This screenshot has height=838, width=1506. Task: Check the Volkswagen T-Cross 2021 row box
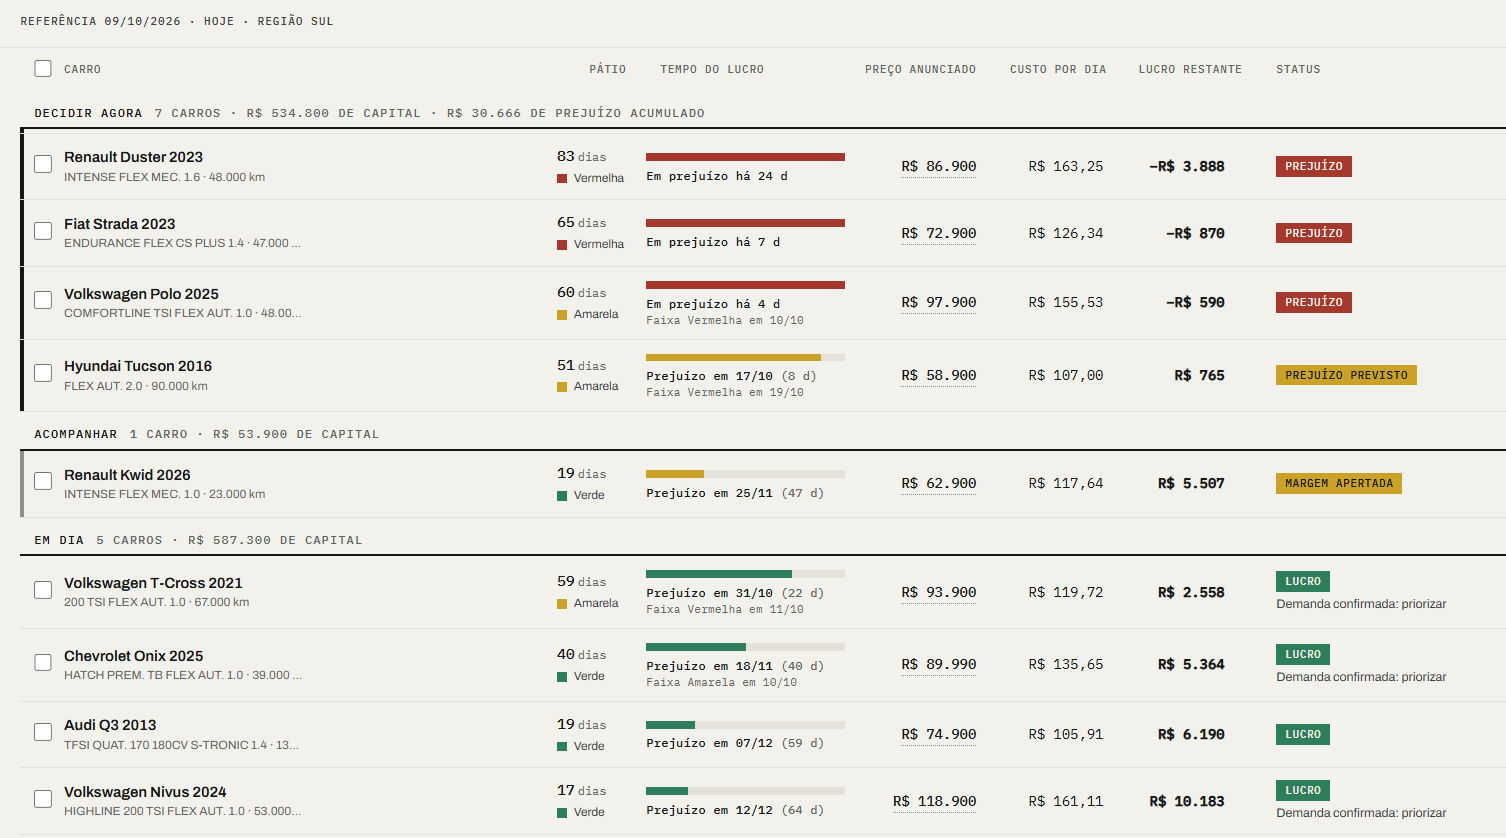[x=43, y=590]
